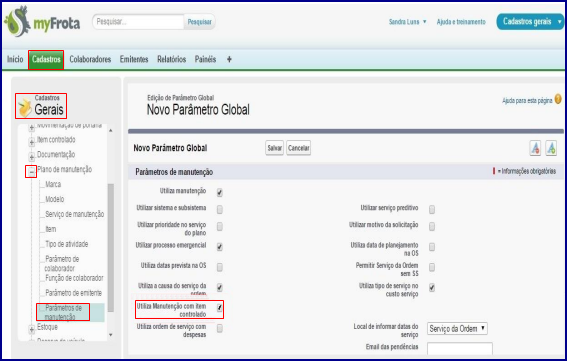The image size is (567, 361).
Task: Select Parâmetros de manutenção tree item
Action: point(63,312)
